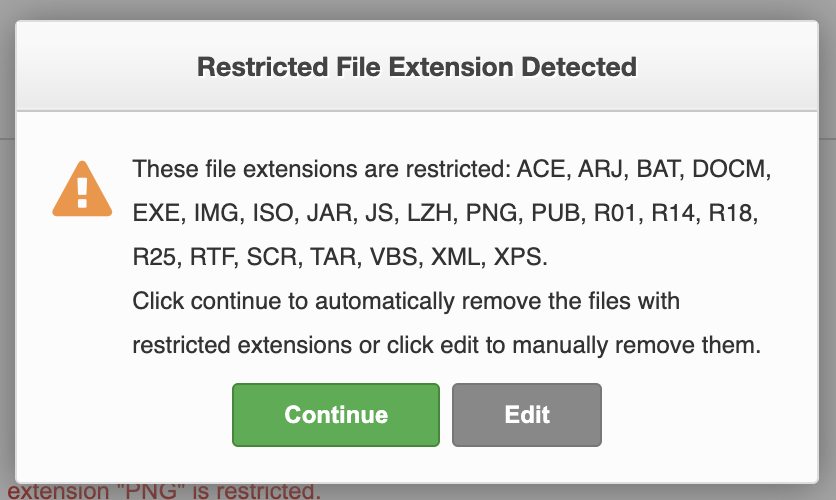Click the EXE extension in the list

(154, 213)
